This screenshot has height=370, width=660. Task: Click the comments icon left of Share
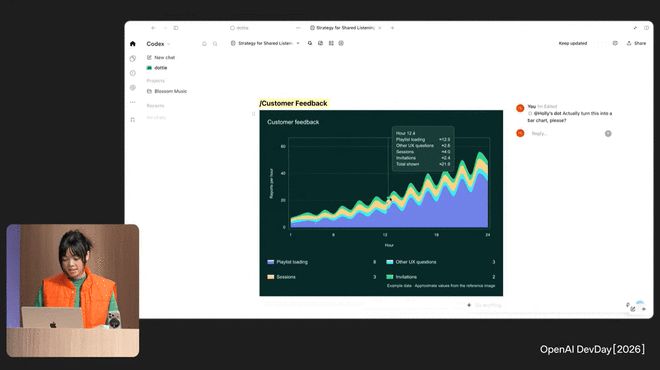[615, 43]
